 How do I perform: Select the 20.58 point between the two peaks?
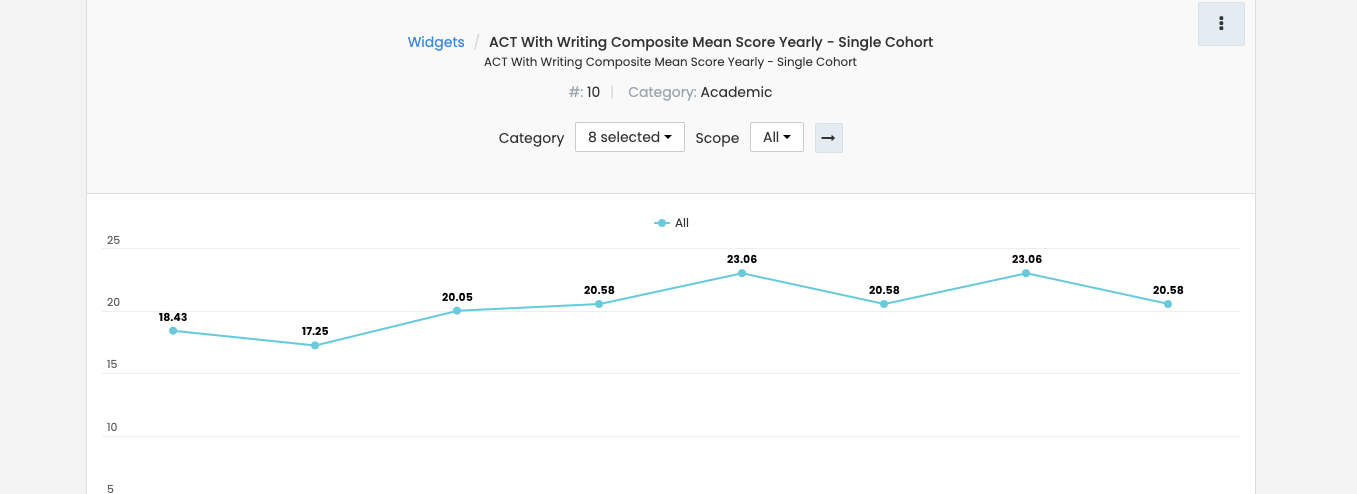[x=884, y=304]
